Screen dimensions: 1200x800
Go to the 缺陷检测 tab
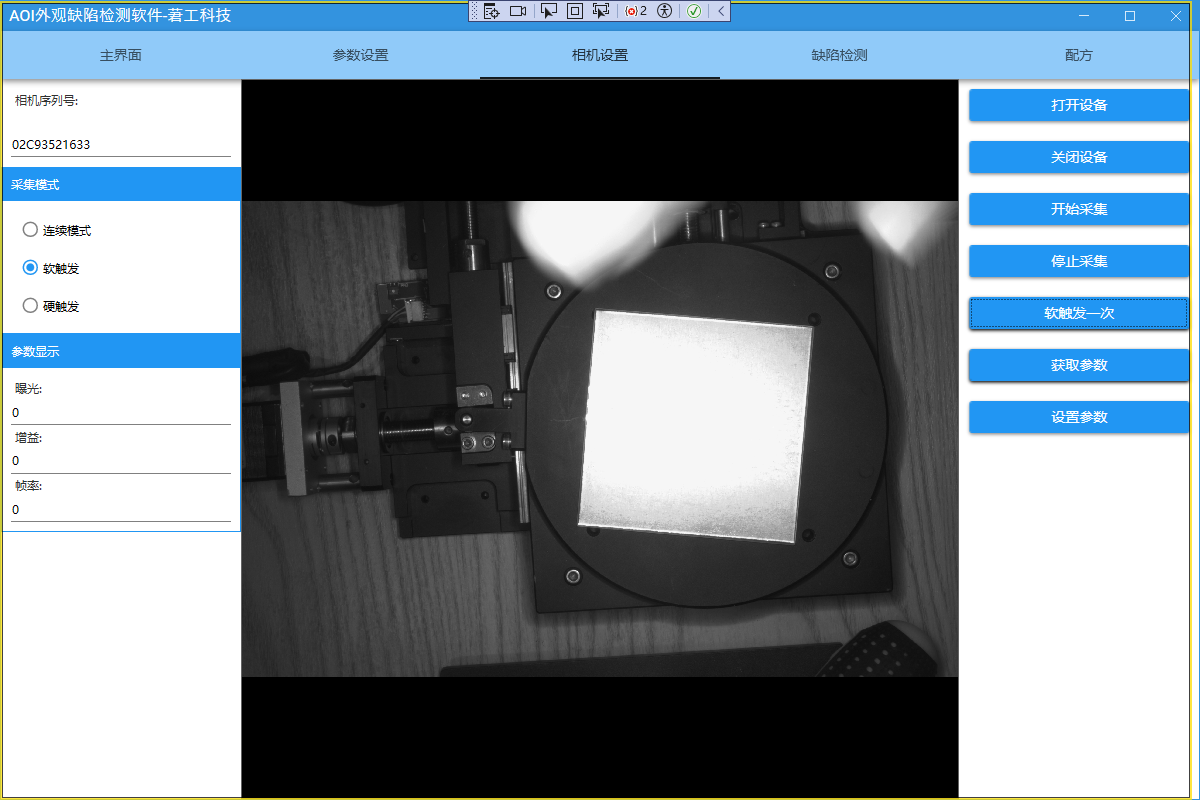point(839,55)
